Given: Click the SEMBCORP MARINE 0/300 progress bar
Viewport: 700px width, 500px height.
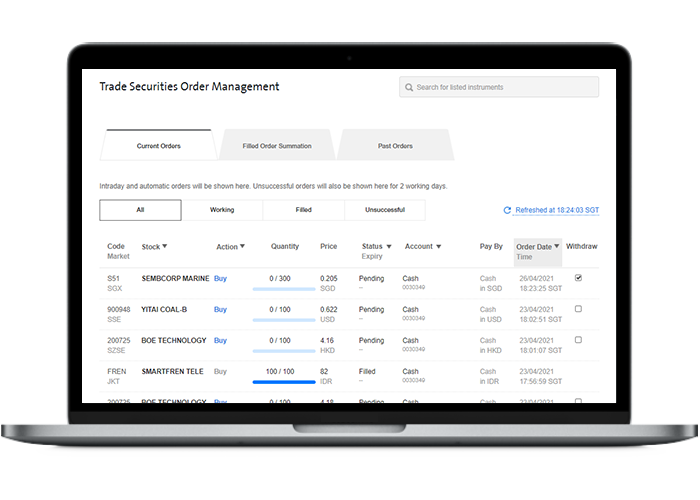Looking at the screenshot, I should 284,289.
